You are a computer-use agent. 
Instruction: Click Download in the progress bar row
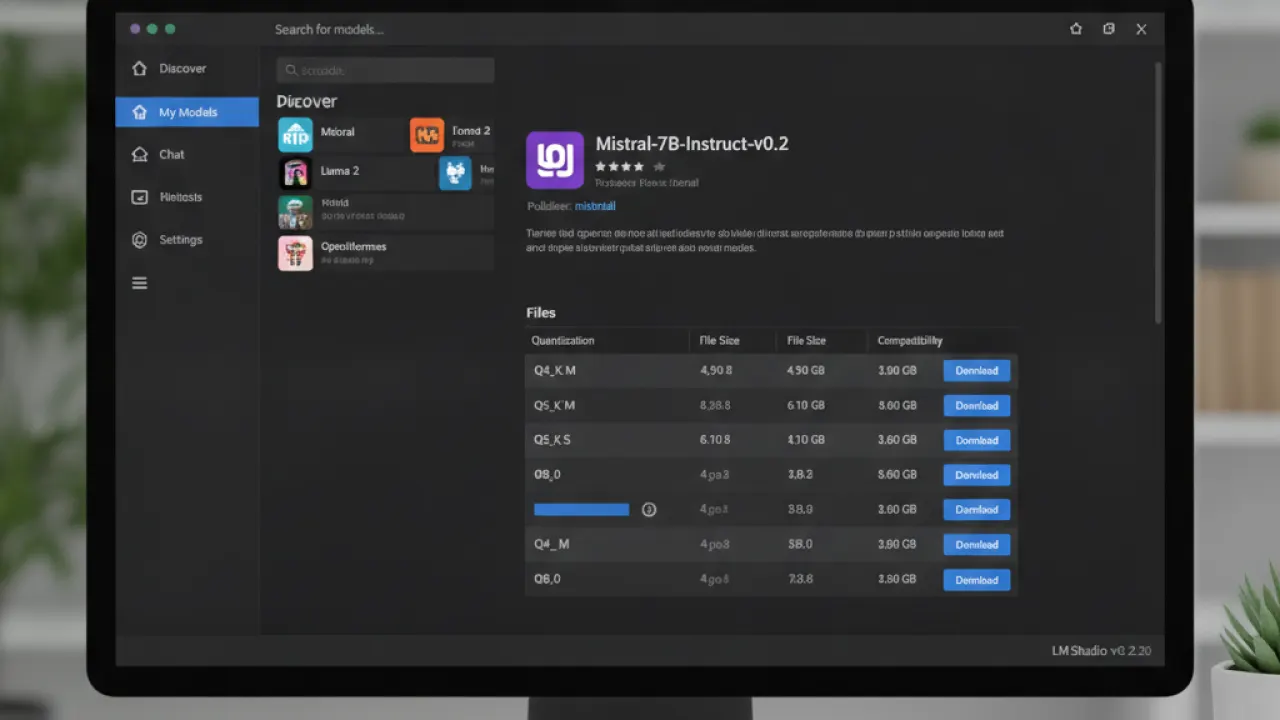coord(977,510)
